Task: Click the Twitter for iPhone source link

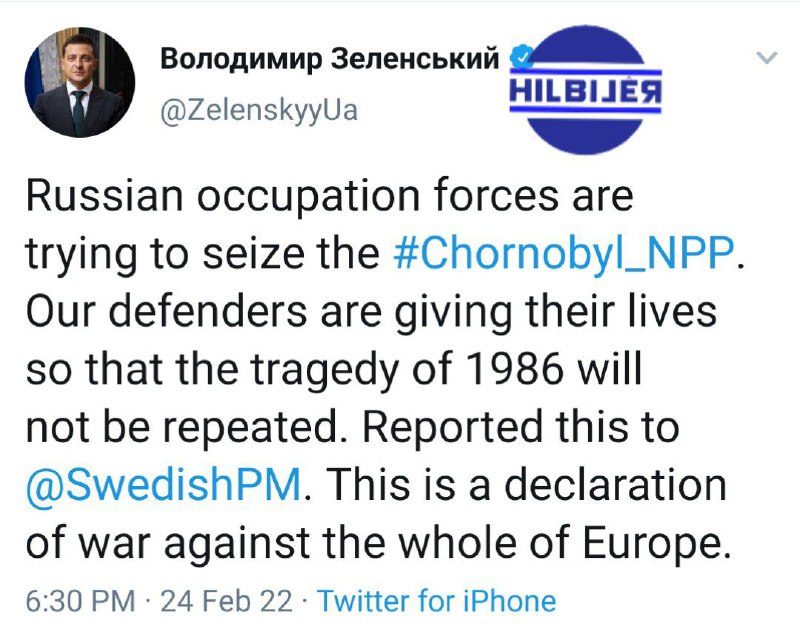Action: (436, 600)
